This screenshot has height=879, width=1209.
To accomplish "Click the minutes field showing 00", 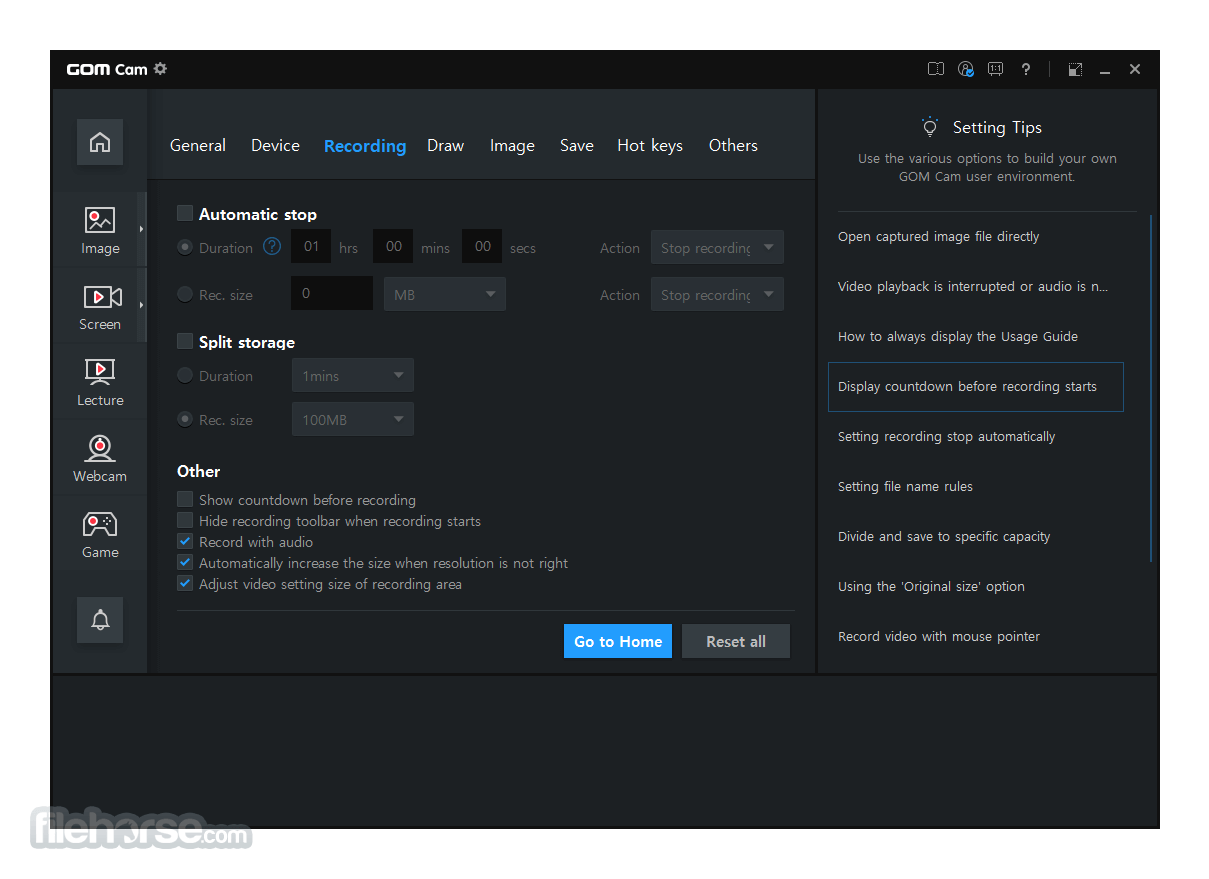I will coord(393,247).
